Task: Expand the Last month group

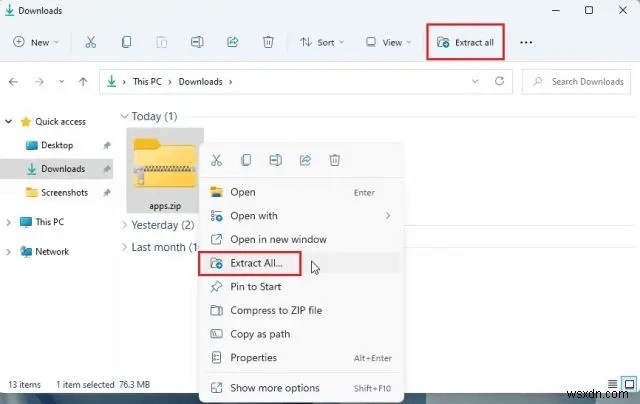Action: pos(124,247)
